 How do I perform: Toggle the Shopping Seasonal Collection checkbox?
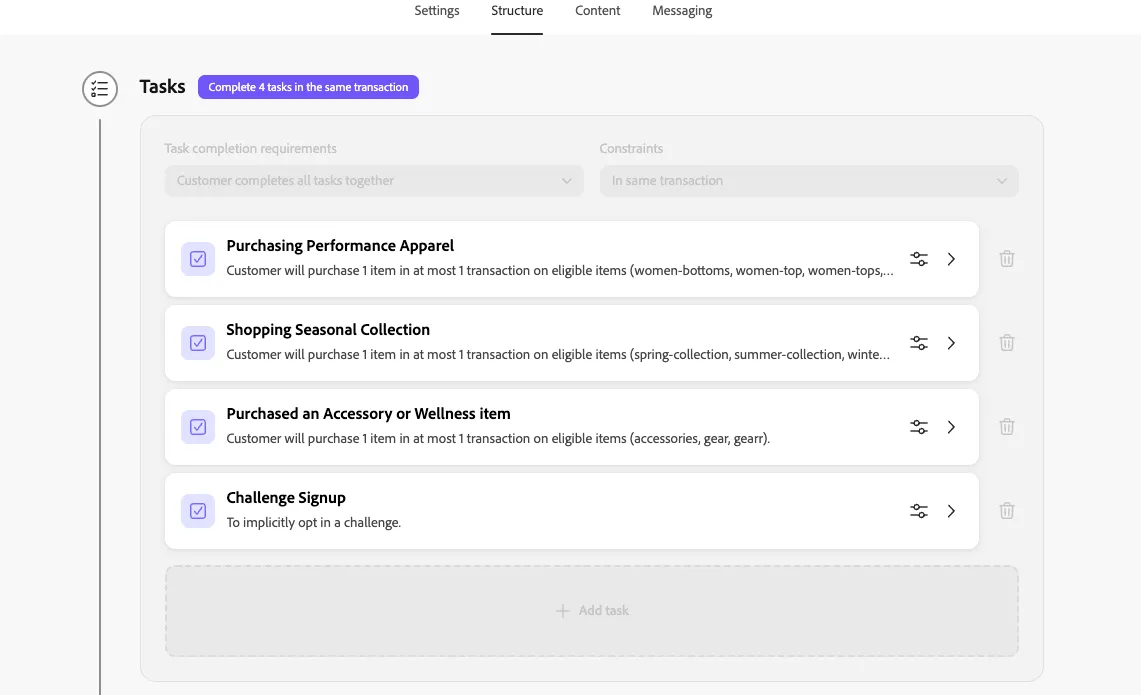198,343
